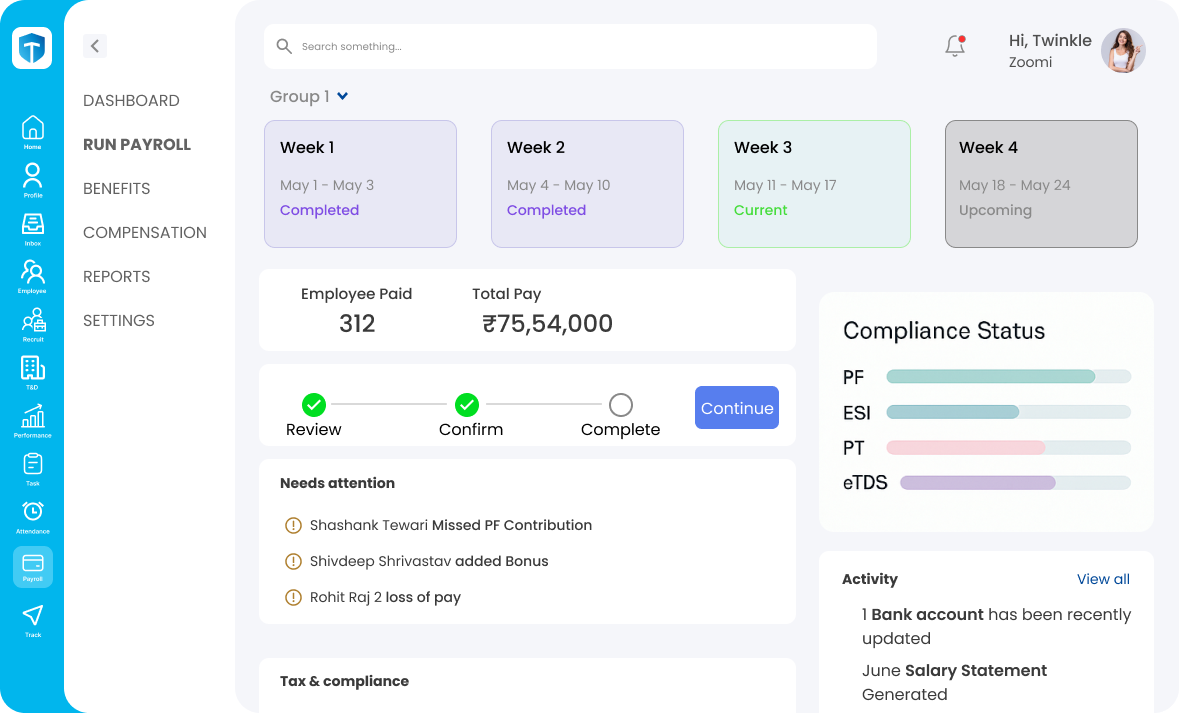Open SETTINGS menu item
This screenshot has width=1179, height=713.
(x=119, y=320)
